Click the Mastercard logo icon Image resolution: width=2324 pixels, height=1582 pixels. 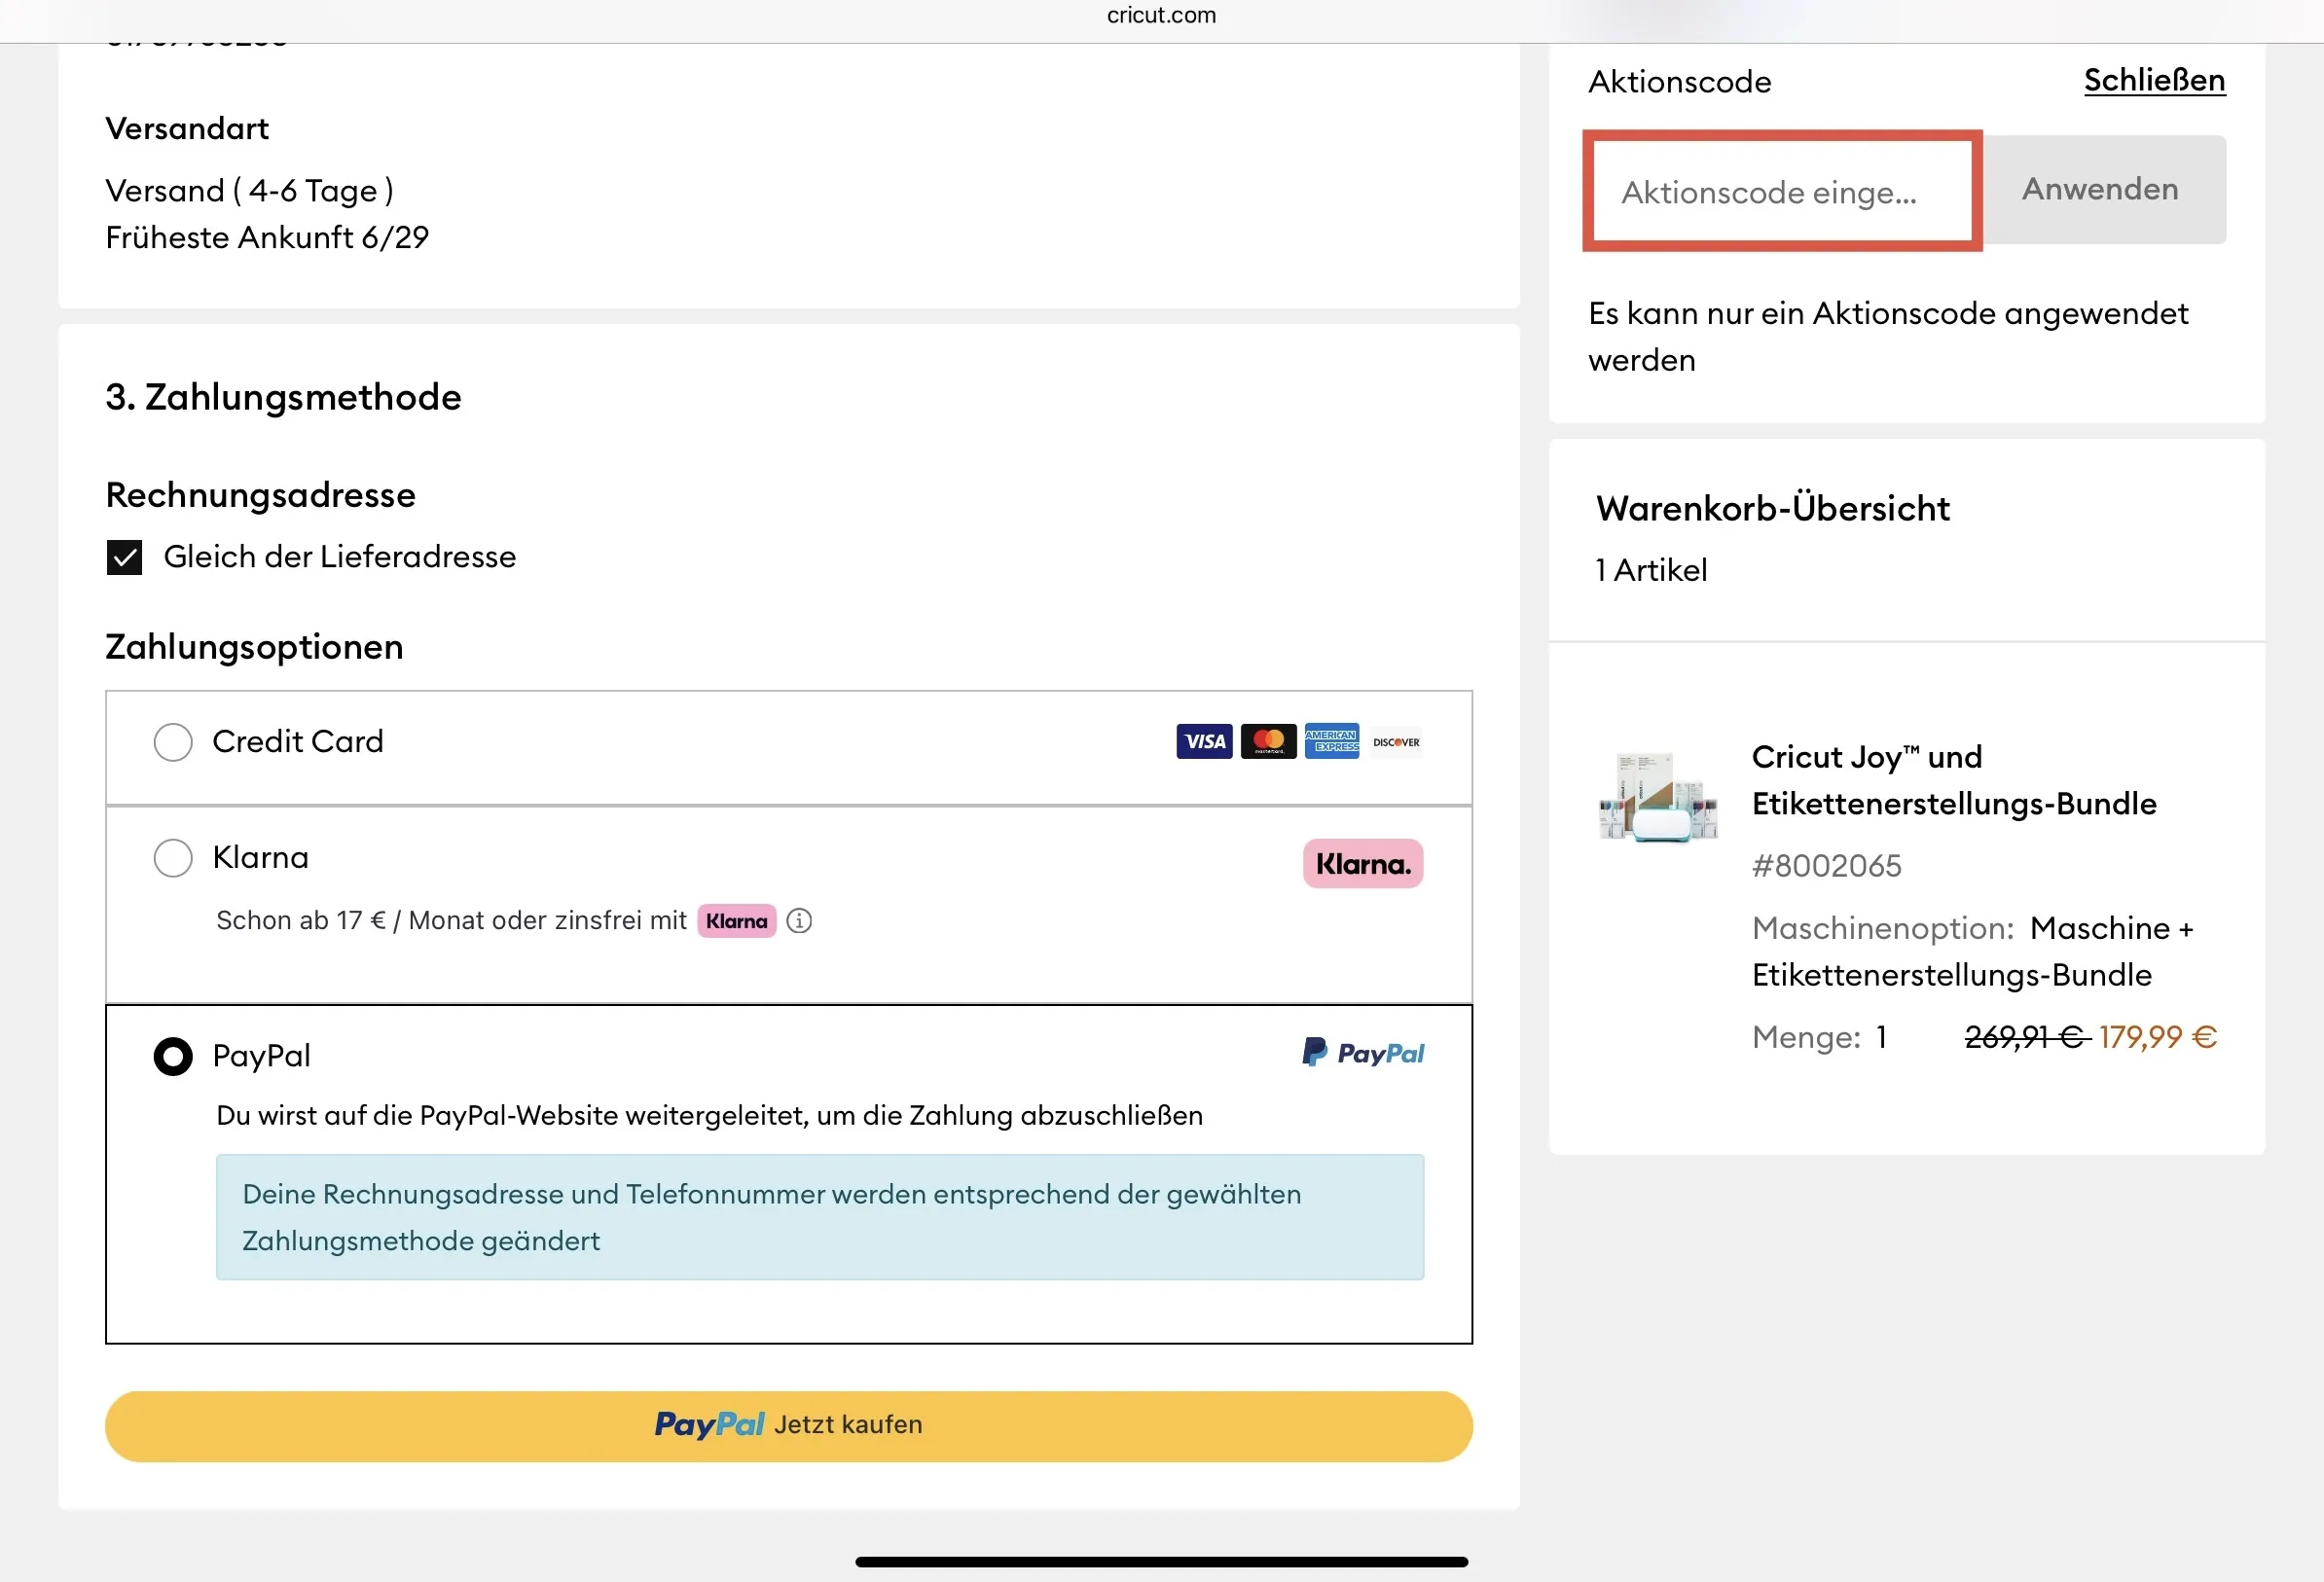(x=1268, y=741)
